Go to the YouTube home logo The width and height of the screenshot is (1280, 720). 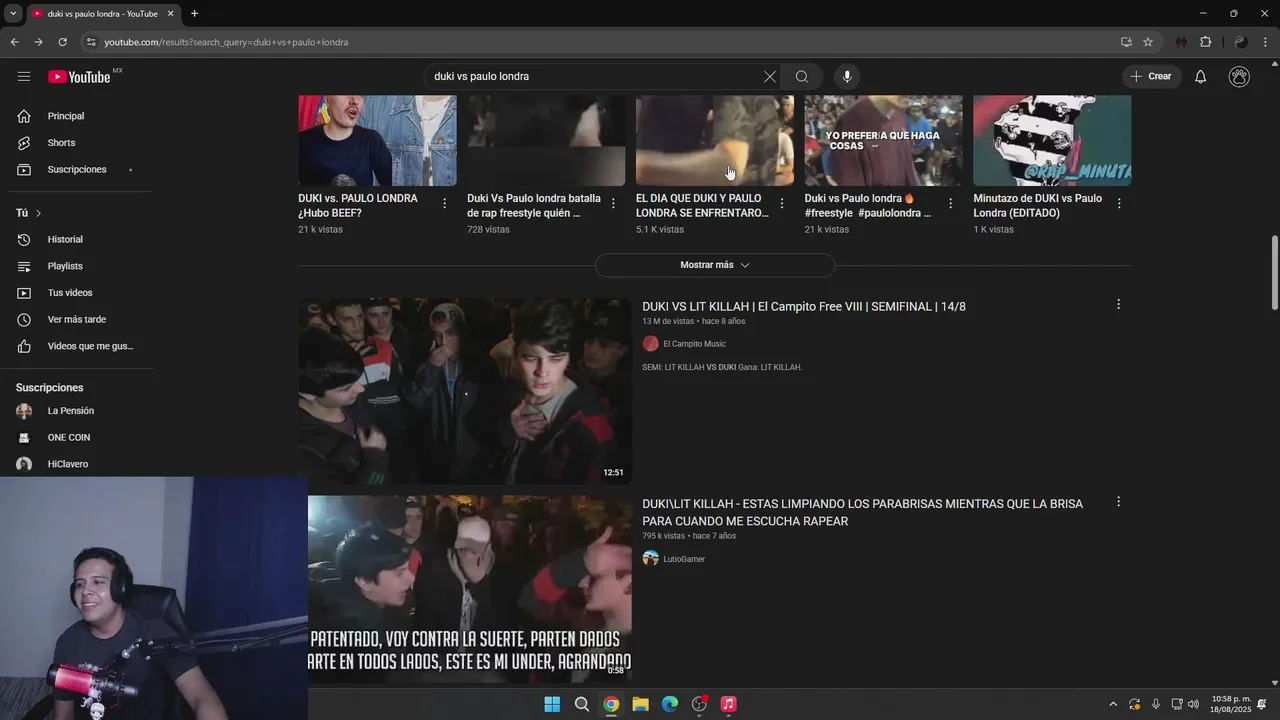click(x=79, y=77)
